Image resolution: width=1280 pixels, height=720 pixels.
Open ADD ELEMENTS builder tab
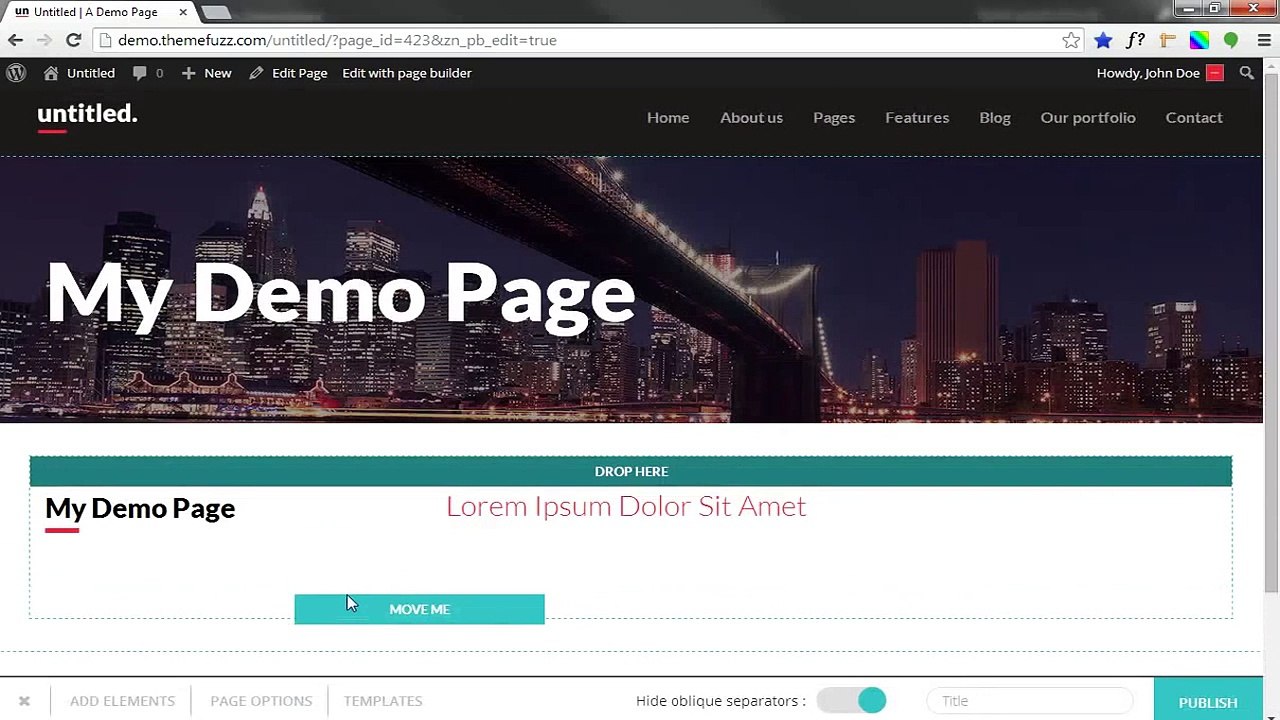click(122, 701)
